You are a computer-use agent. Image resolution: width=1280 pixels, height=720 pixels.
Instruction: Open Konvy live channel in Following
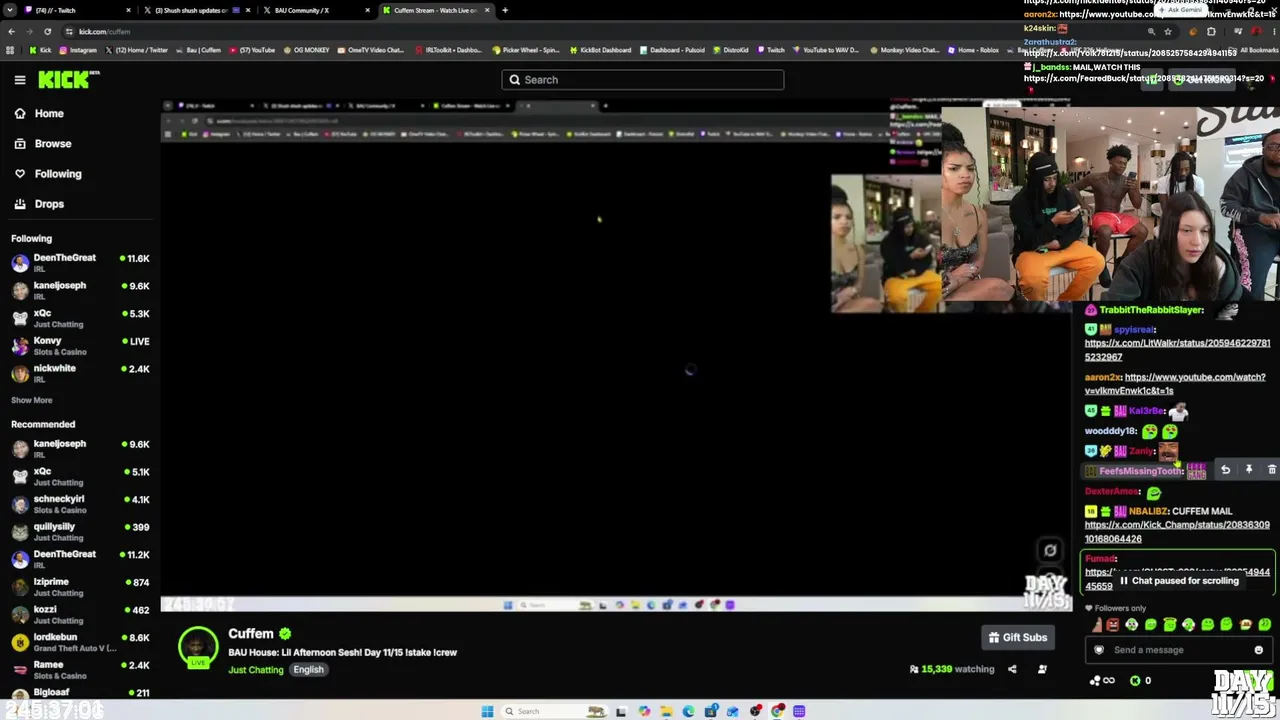click(x=80, y=345)
